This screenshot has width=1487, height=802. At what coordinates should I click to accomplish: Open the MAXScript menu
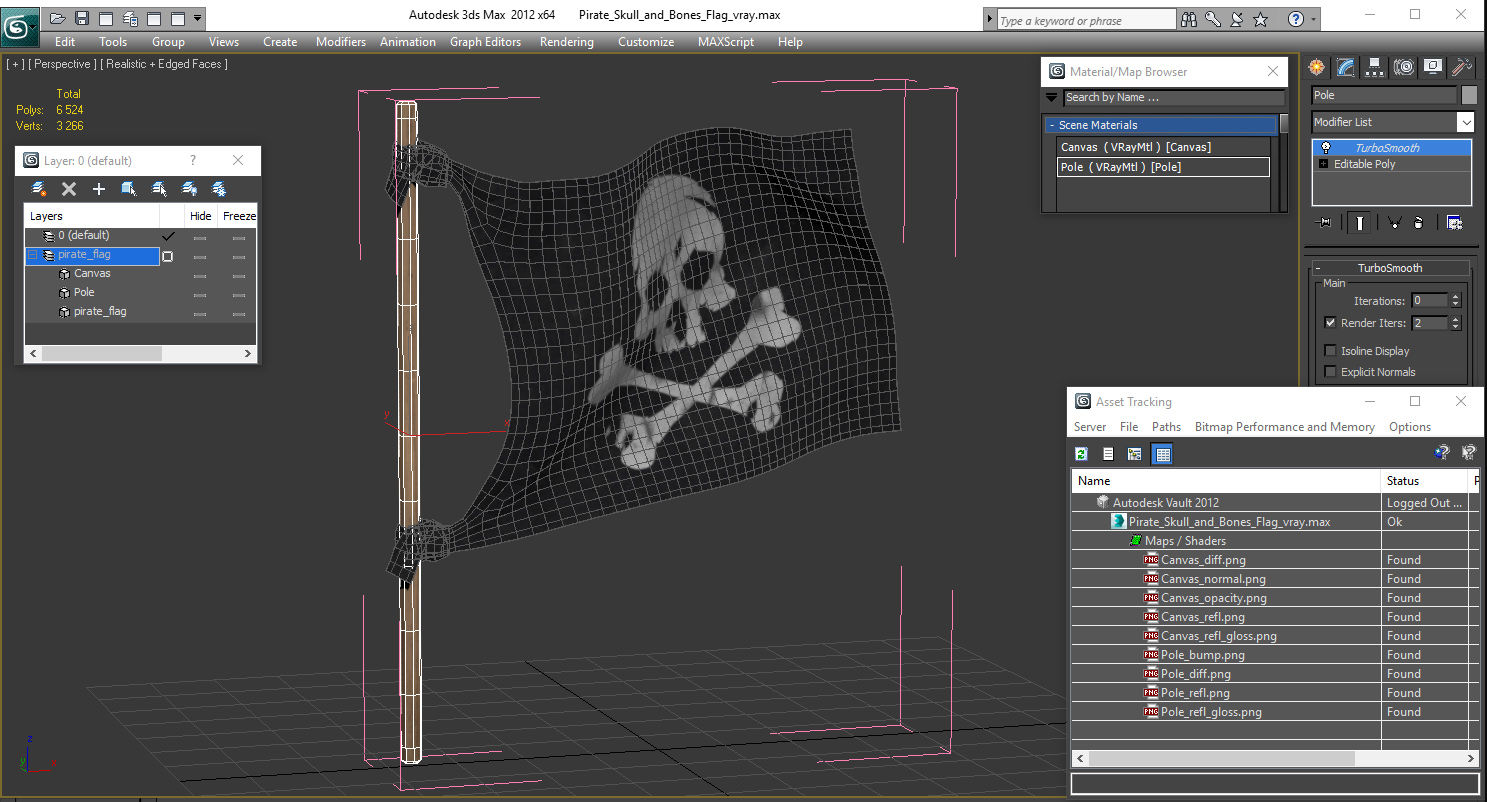point(726,42)
